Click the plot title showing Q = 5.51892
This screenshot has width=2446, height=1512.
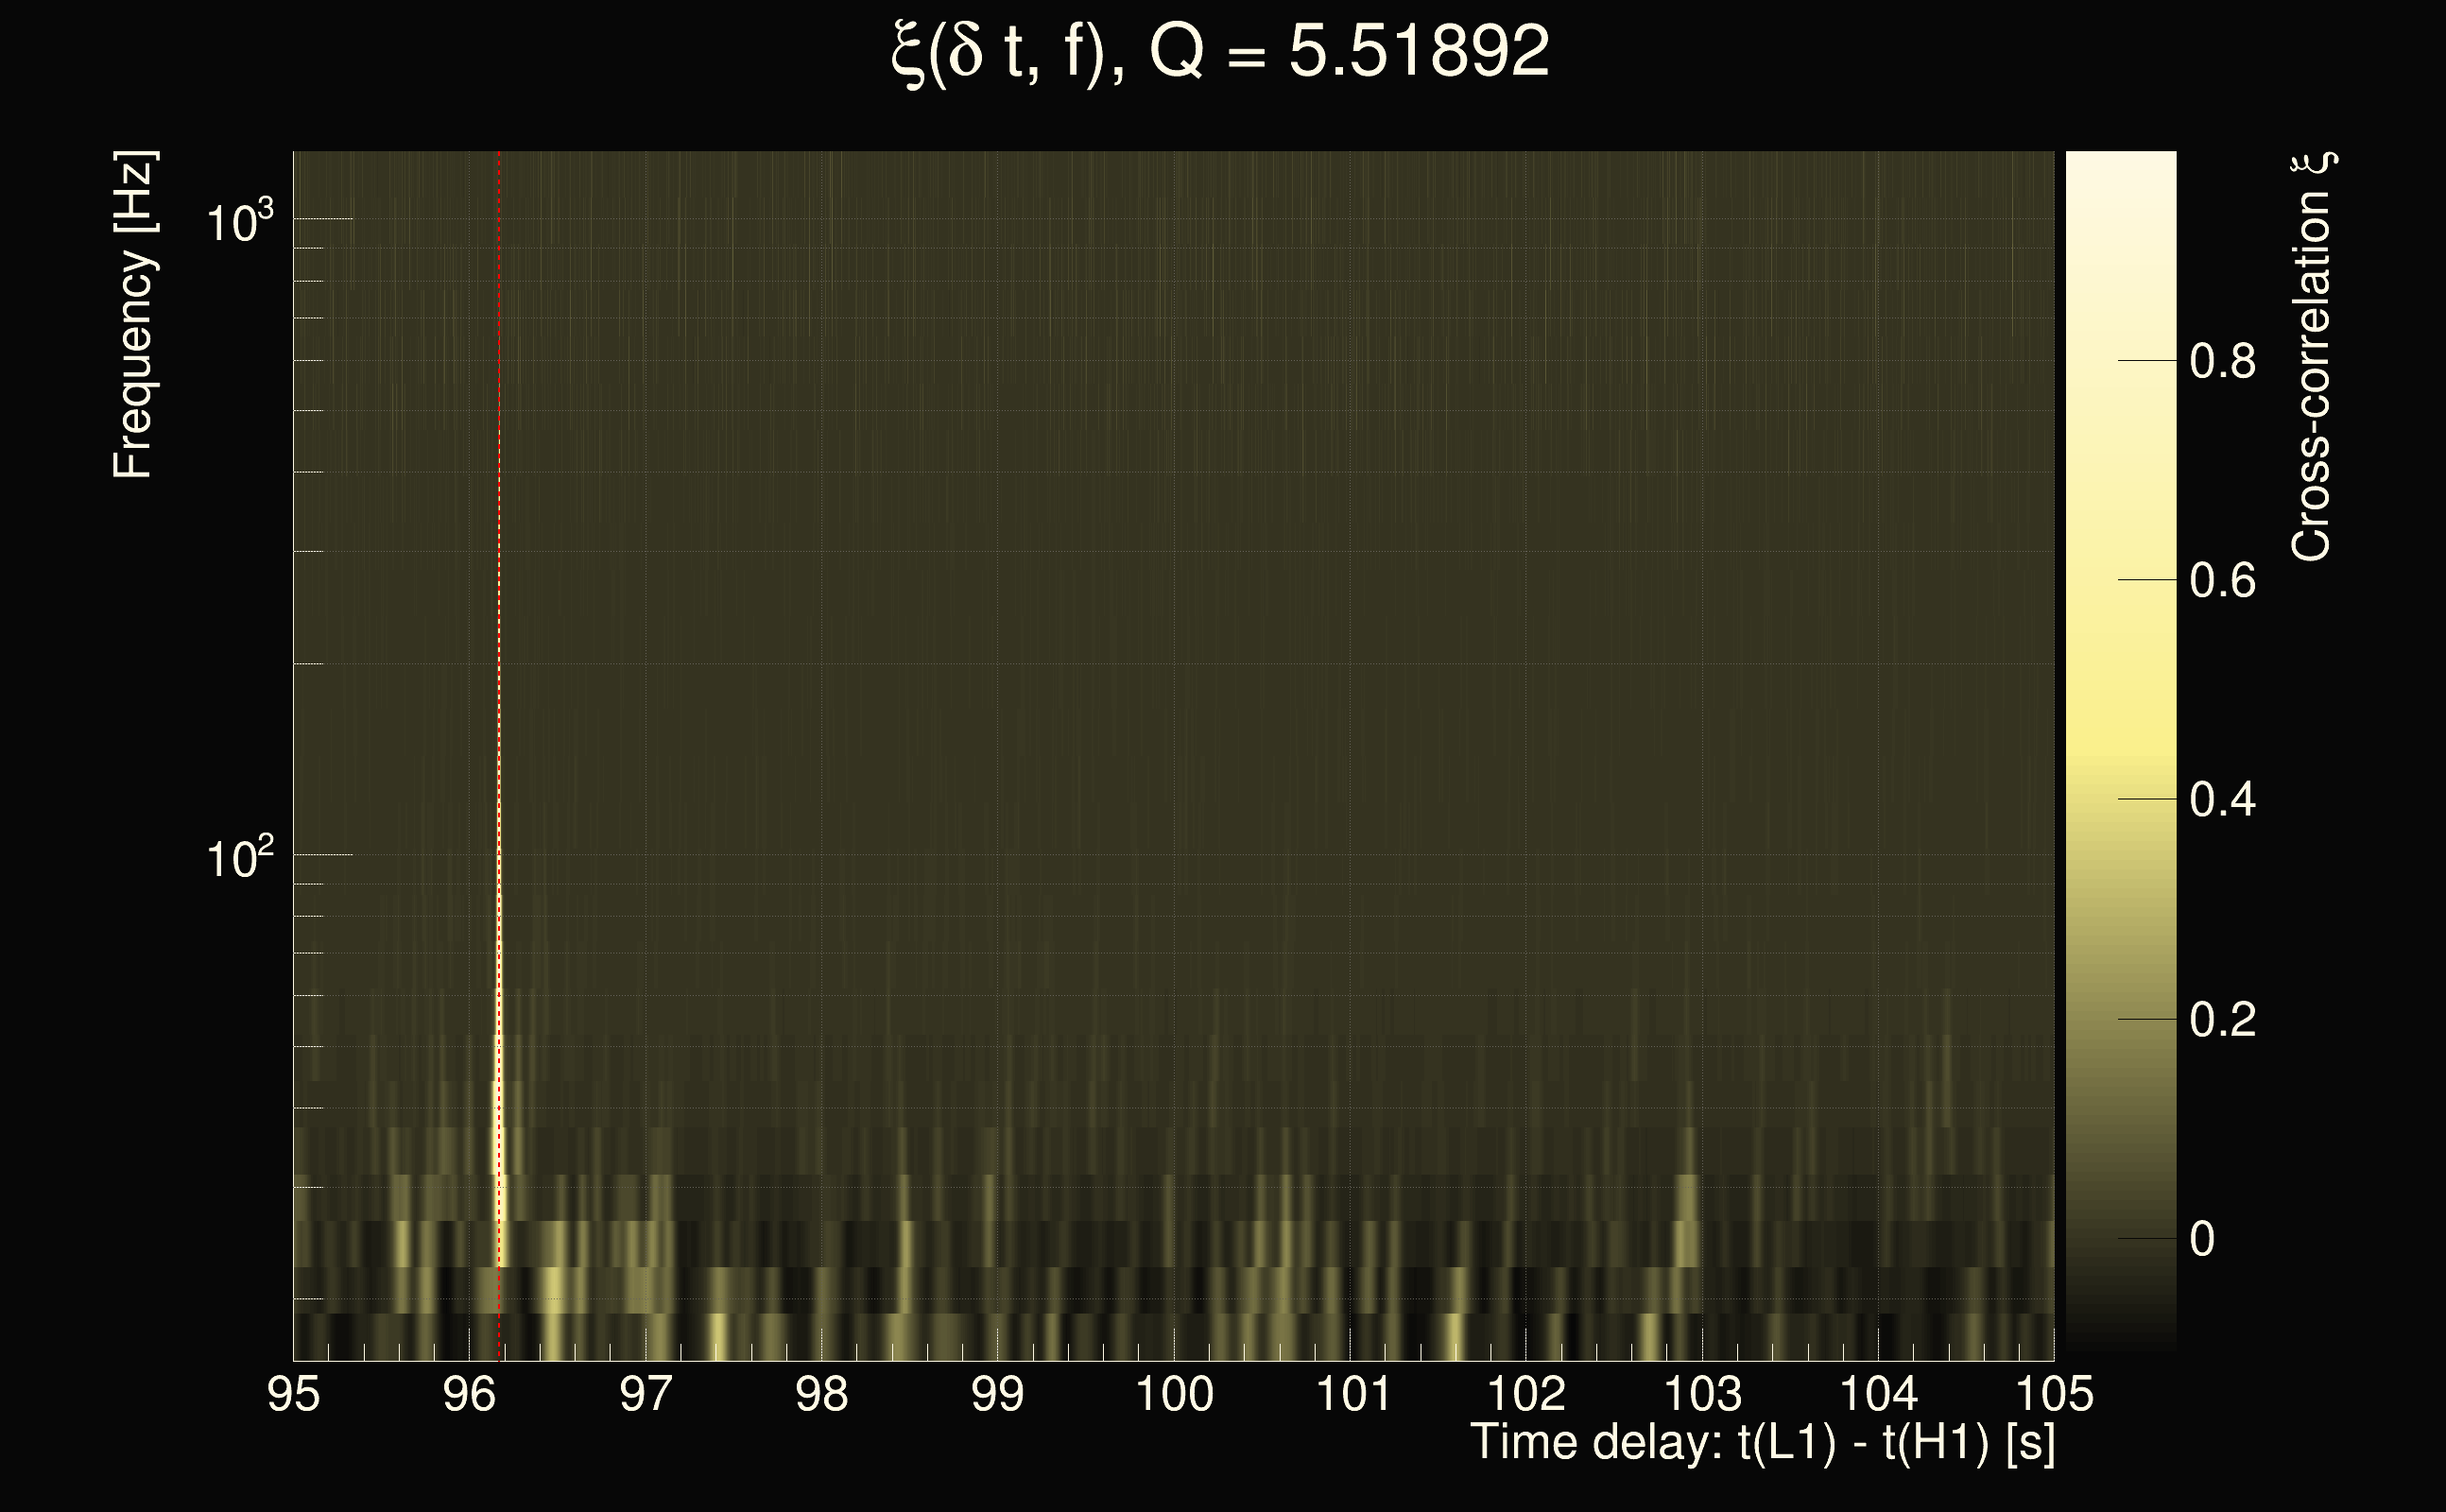pos(1220,52)
